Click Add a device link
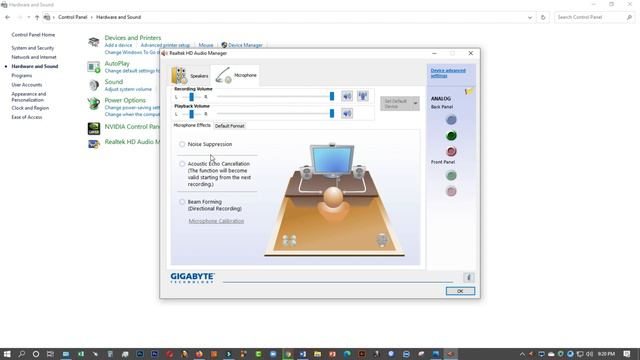640x360 pixels. pos(118,45)
